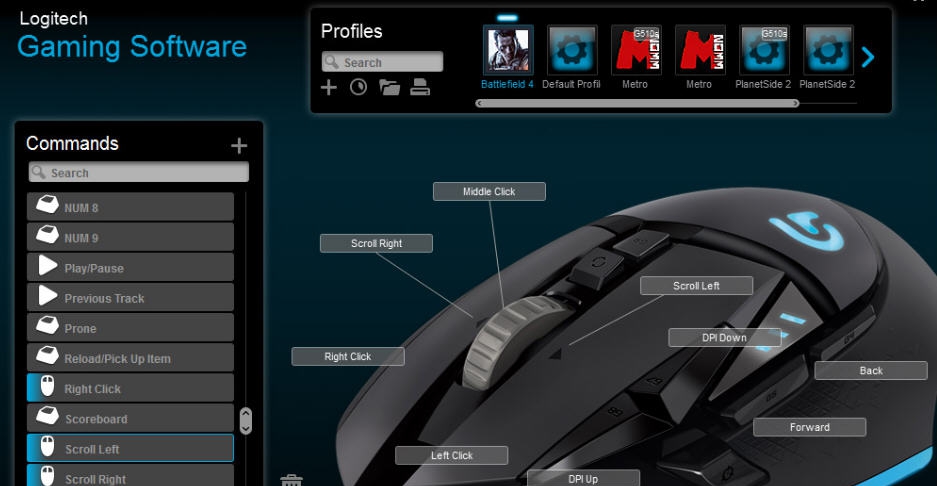Select the Scroll Left command in list

[x=130, y=448]
